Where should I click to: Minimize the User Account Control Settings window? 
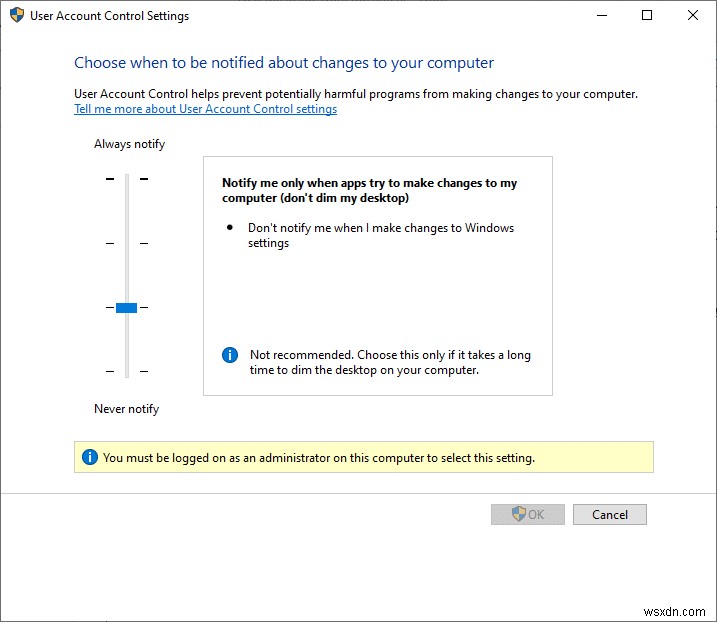click(x=602, y=15)
